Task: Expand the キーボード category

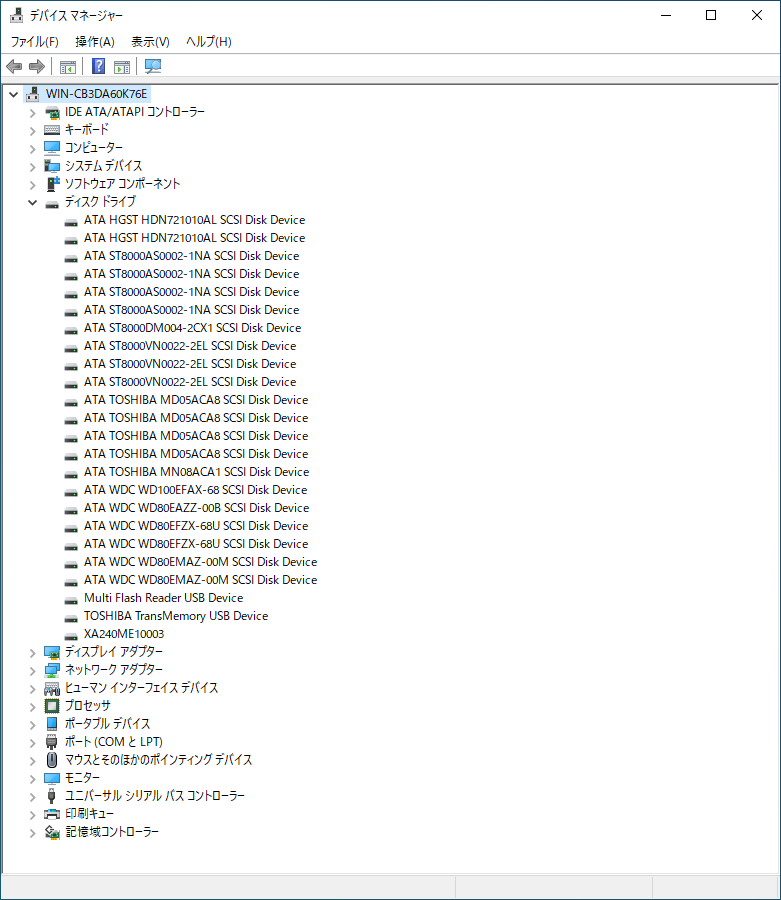Action: (33, 131)
